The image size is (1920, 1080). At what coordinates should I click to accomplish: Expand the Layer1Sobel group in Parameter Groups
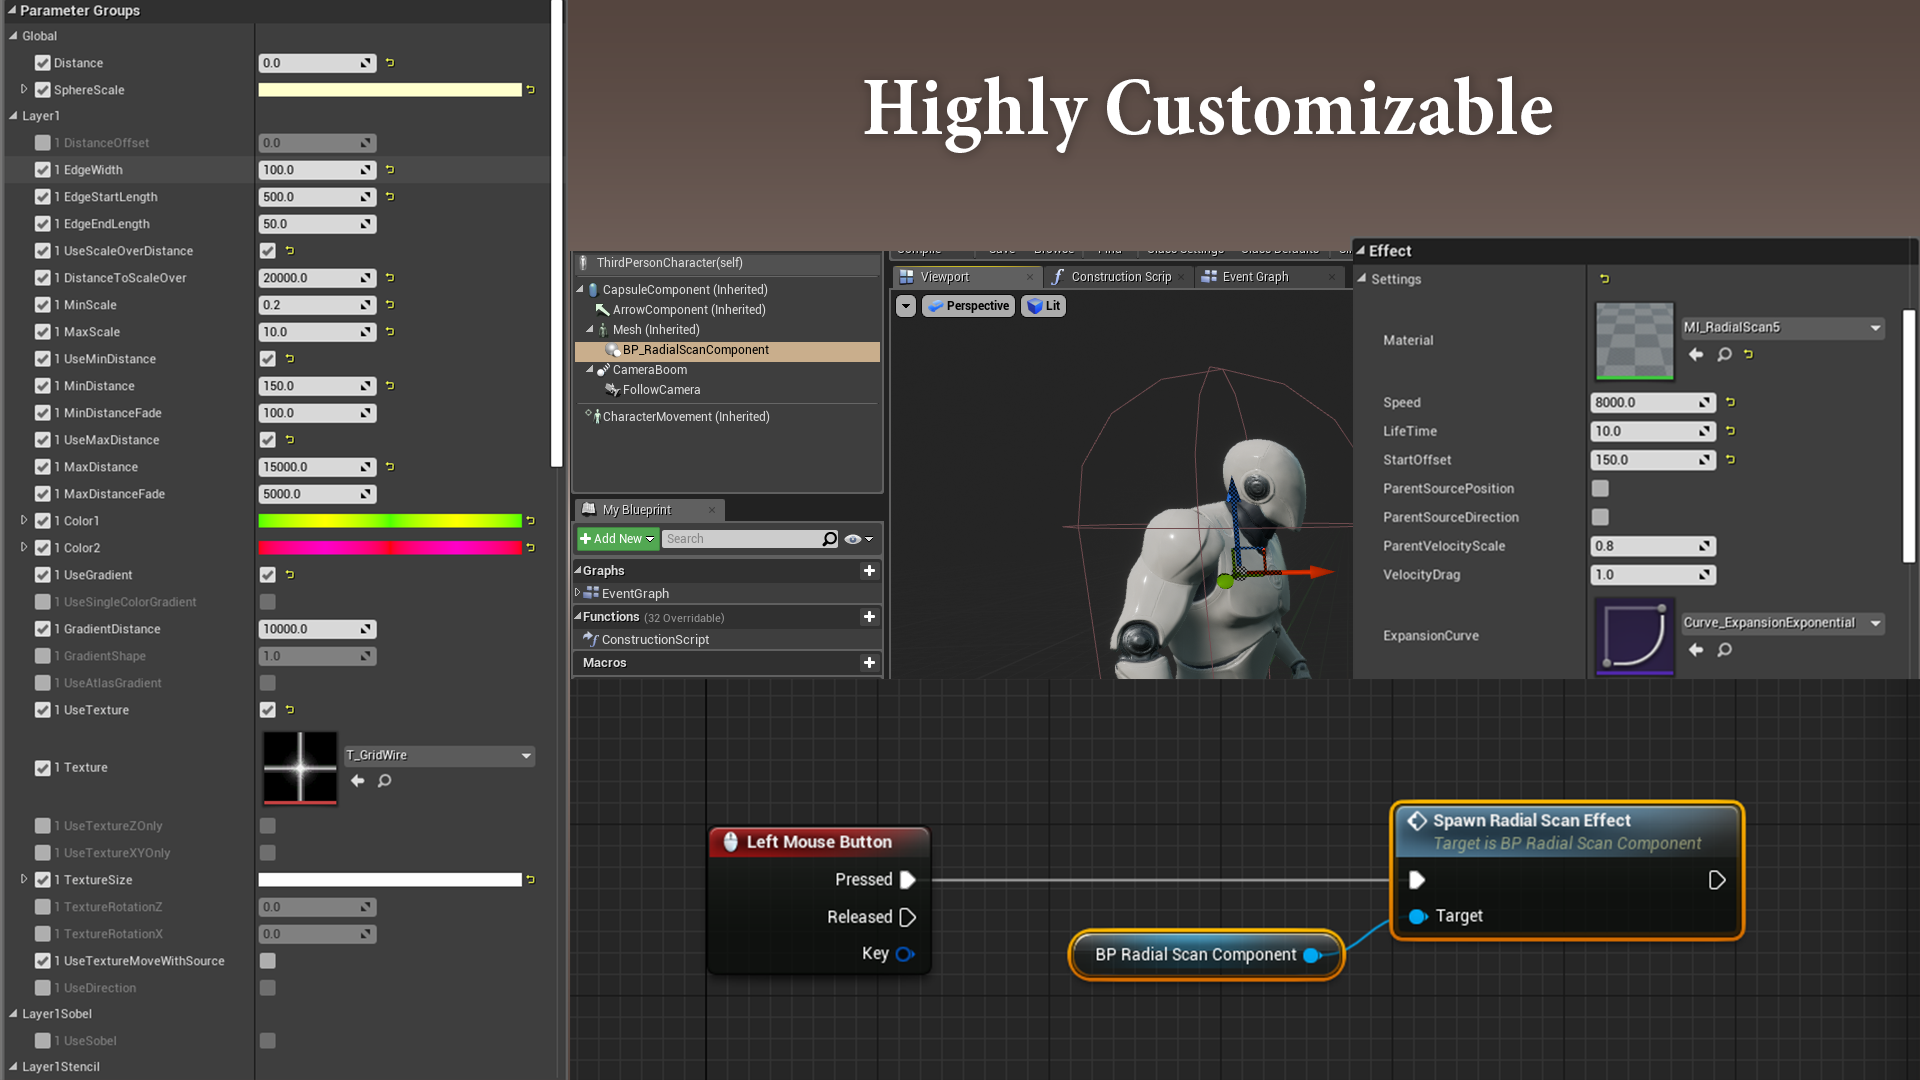click(x=9, y=1014)
